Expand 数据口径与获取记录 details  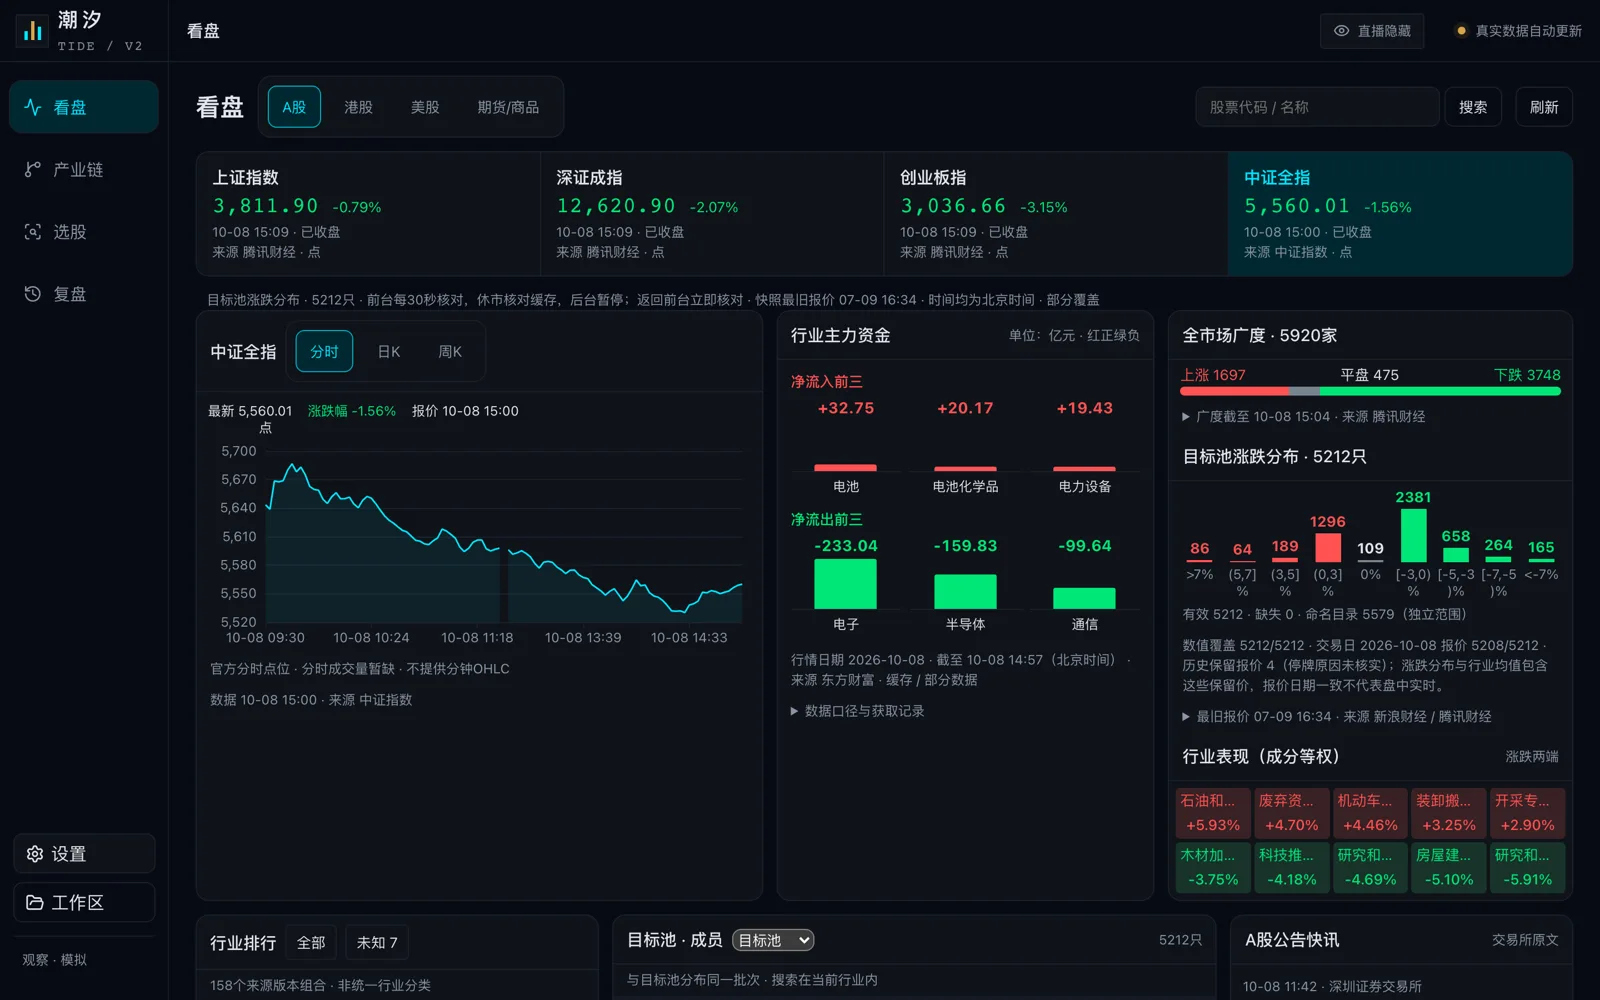(858, 711)
